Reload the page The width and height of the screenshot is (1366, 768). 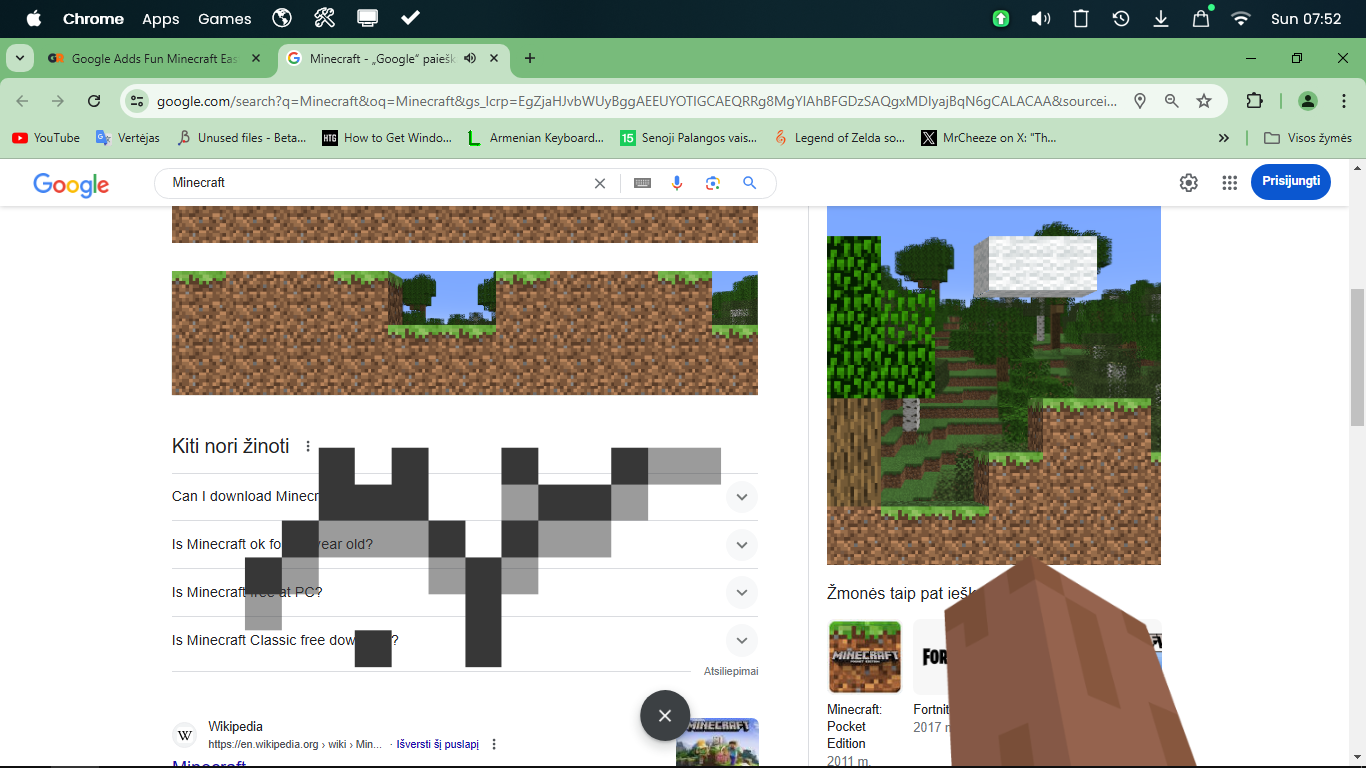pyautogui.click(x=94, y=101)
